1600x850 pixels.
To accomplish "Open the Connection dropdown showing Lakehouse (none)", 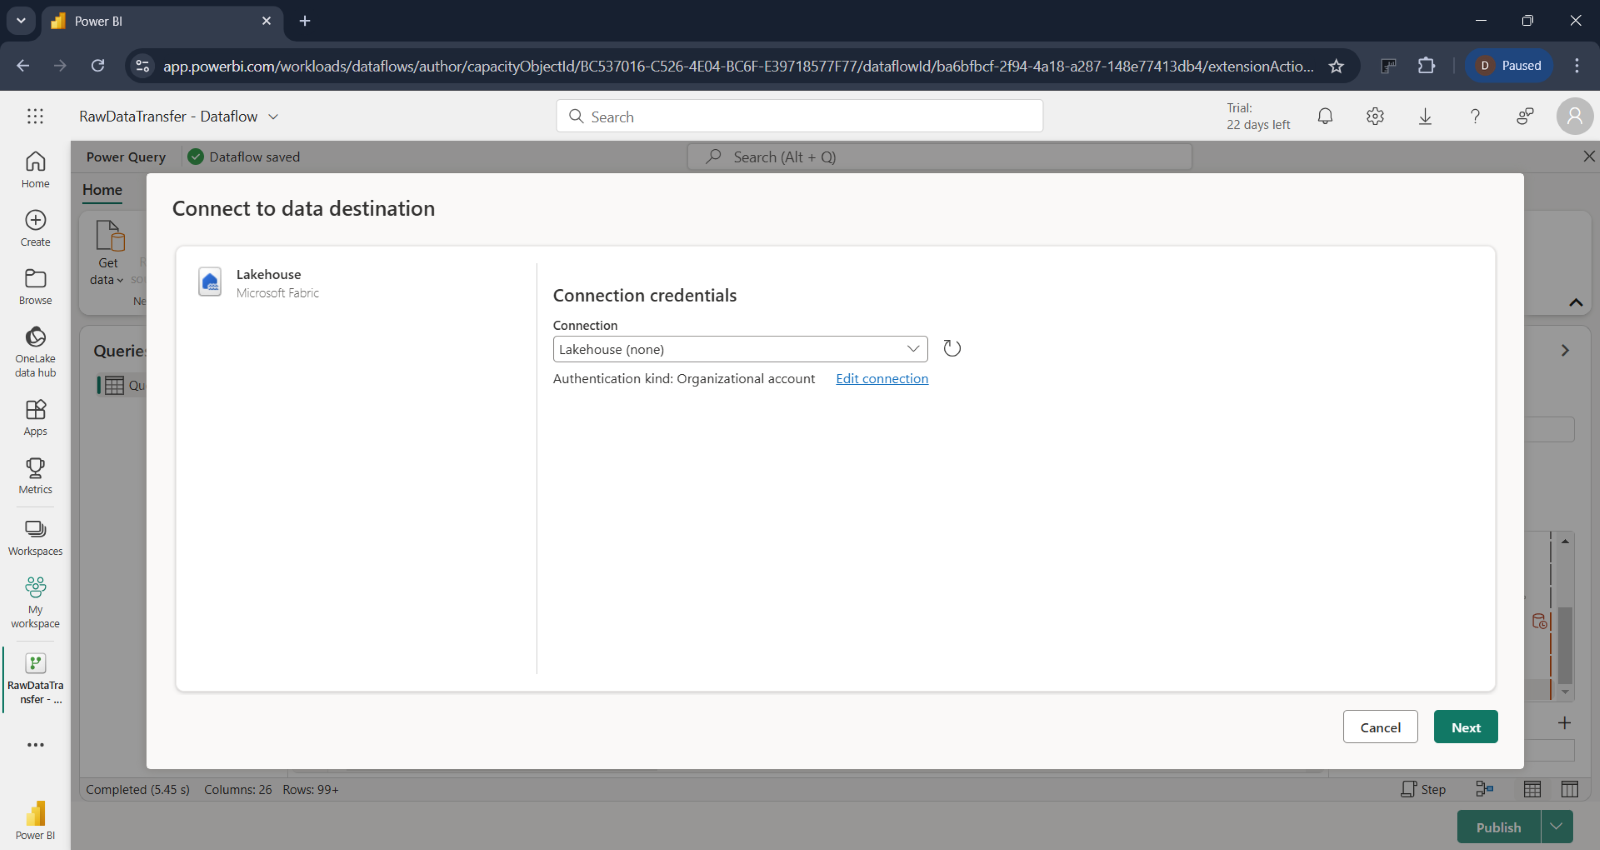I will (740, 349).
